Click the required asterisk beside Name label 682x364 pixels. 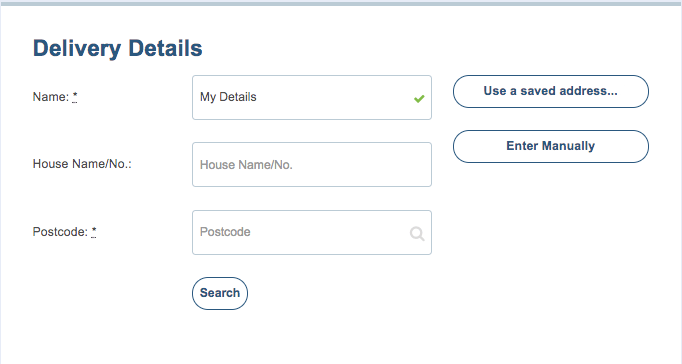[x=75, y=97]
